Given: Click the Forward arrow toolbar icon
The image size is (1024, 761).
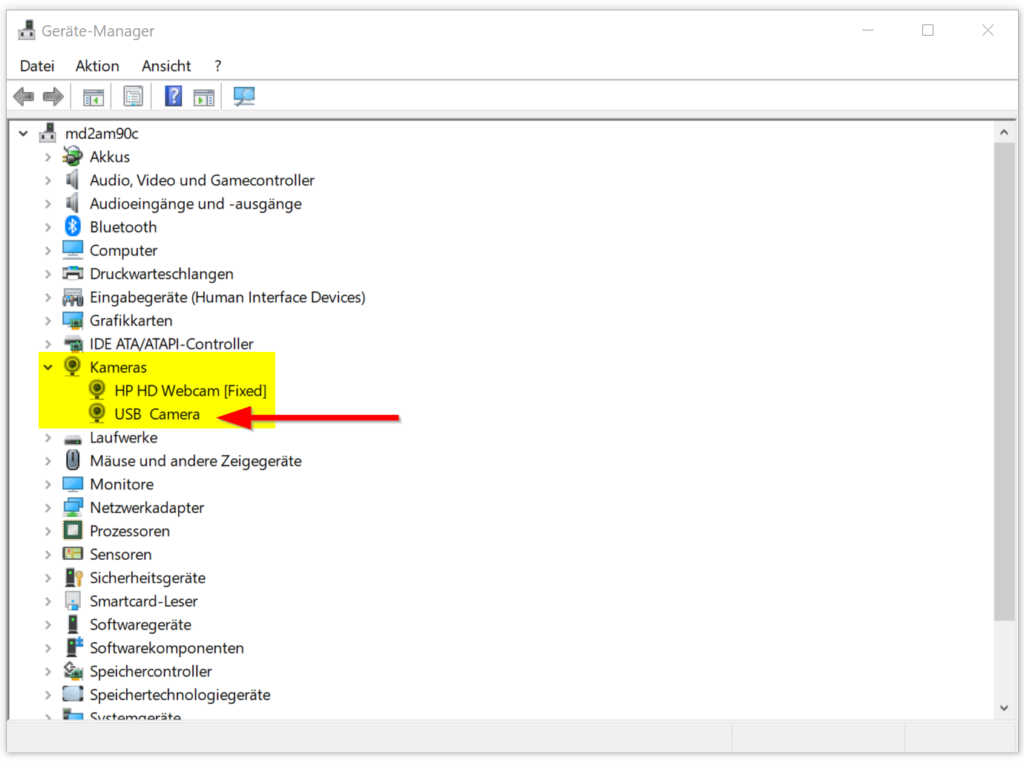Looking at the screenshot, I should point(53,97).
